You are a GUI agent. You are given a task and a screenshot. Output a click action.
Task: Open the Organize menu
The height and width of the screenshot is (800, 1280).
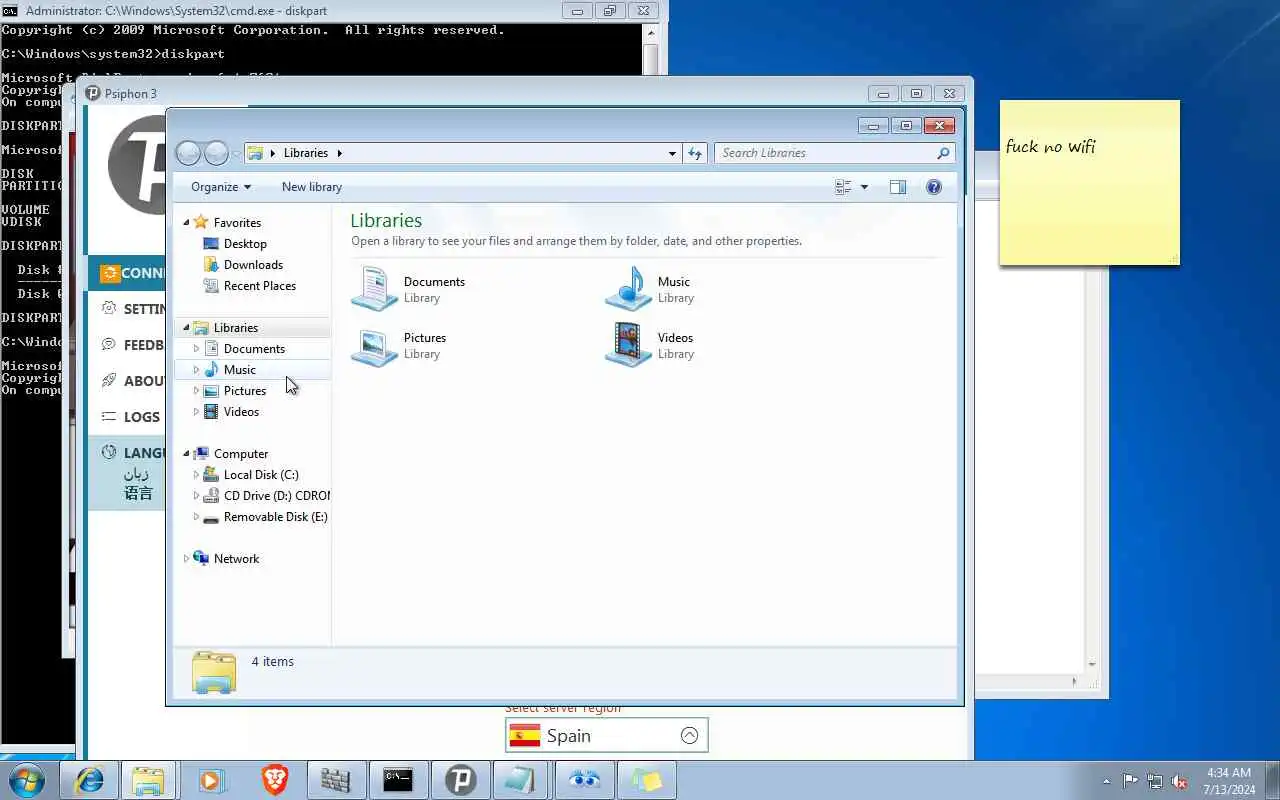click(x=221, y=187)
